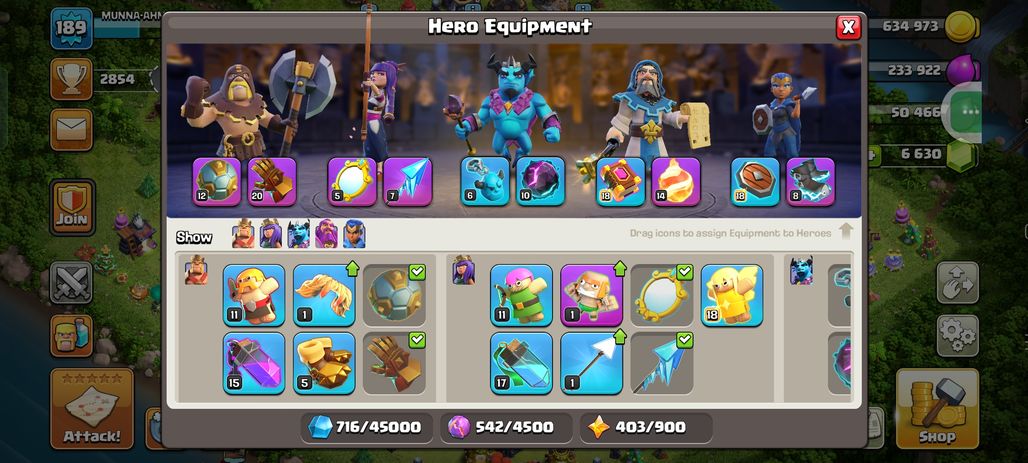The image size is (1028, 463).
Task: Select the Healer Puppet level 18 equipment
Action: tap(732, 295)
